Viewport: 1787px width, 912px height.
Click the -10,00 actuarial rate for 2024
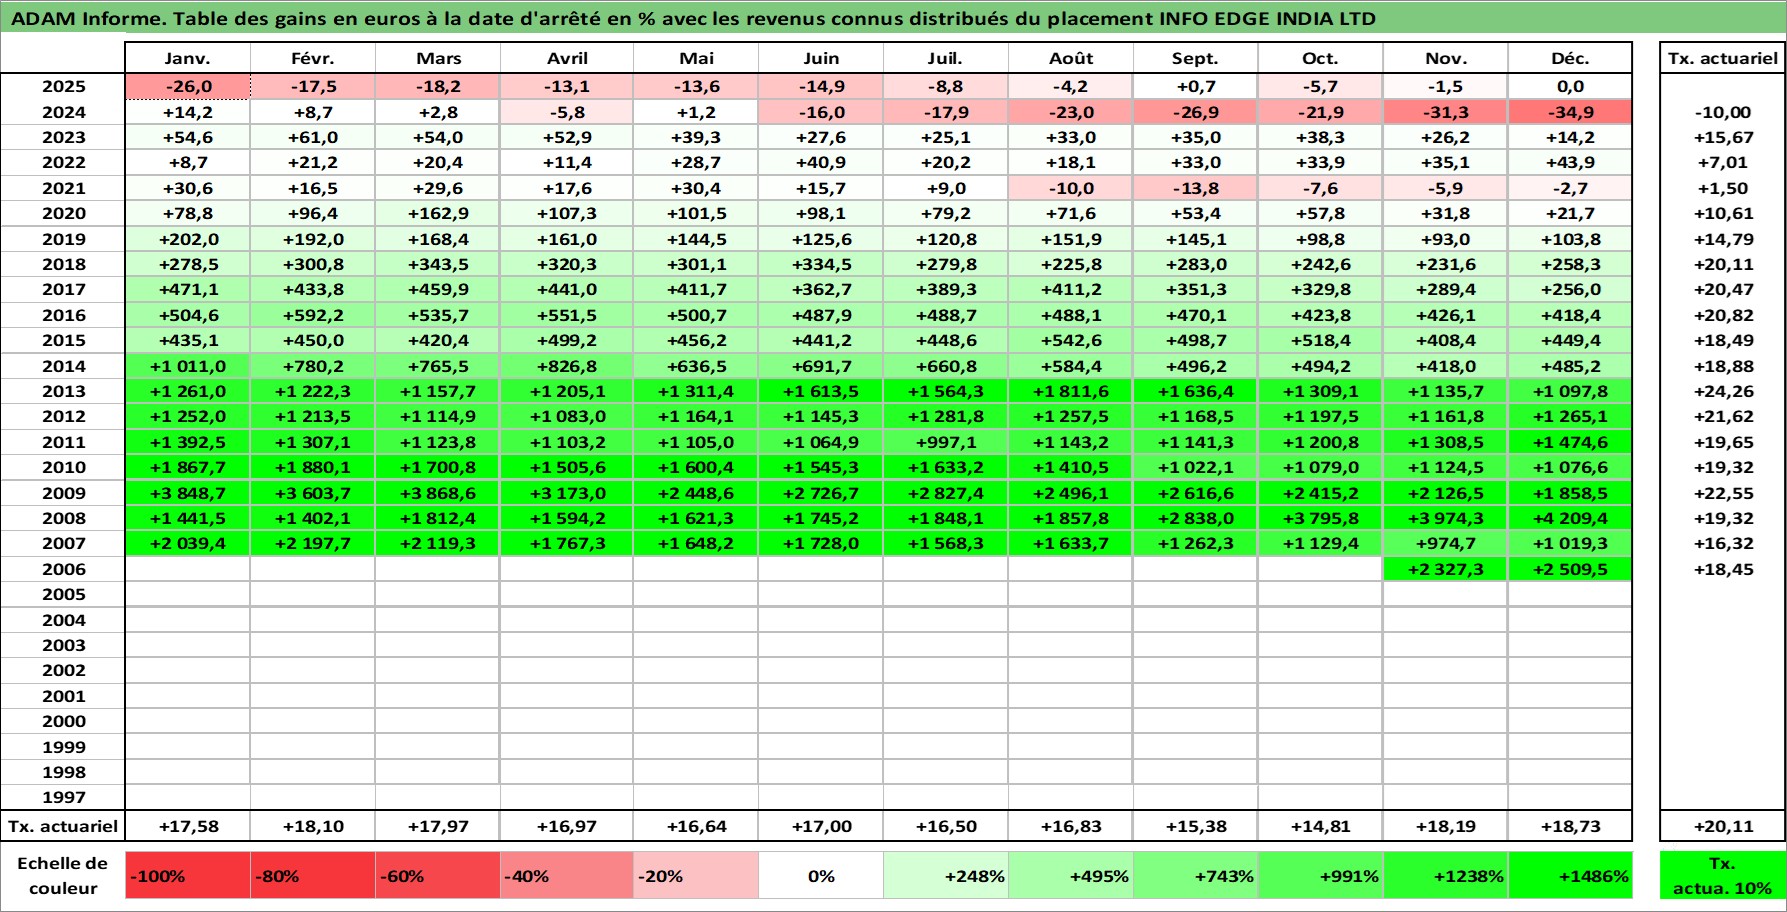coord(1723,112)
